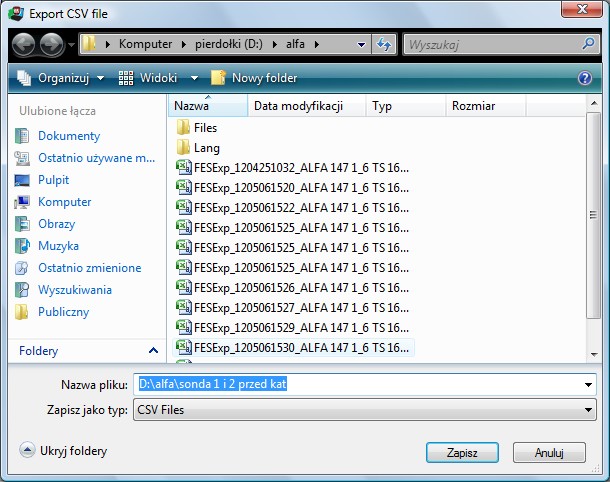This screenshot has height=482, width=610.
Task: Open the Nazwa pliku dropdown arrow
Action: coord(588,385)
